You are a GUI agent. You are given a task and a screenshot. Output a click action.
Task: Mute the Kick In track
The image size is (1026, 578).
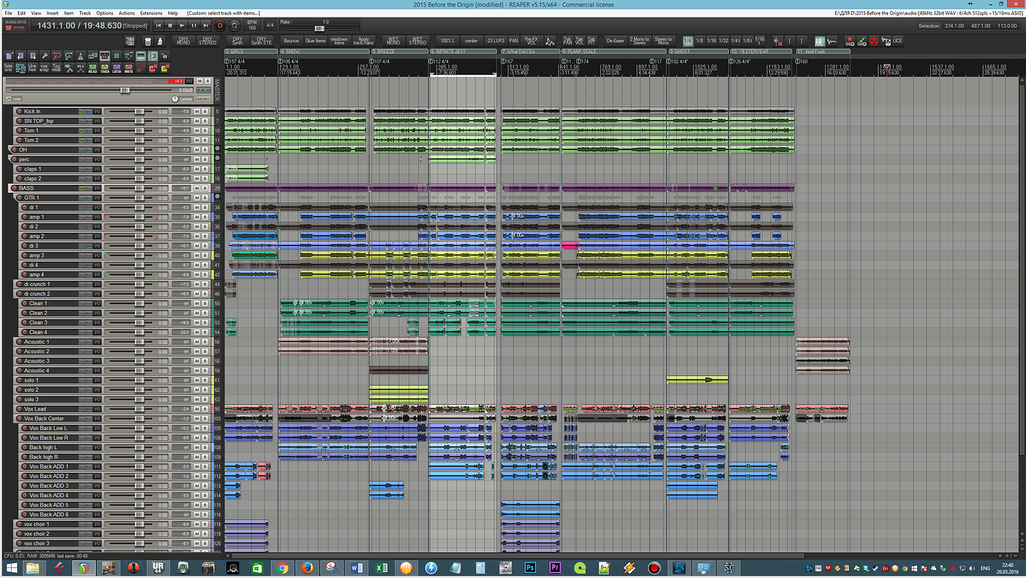197,111
